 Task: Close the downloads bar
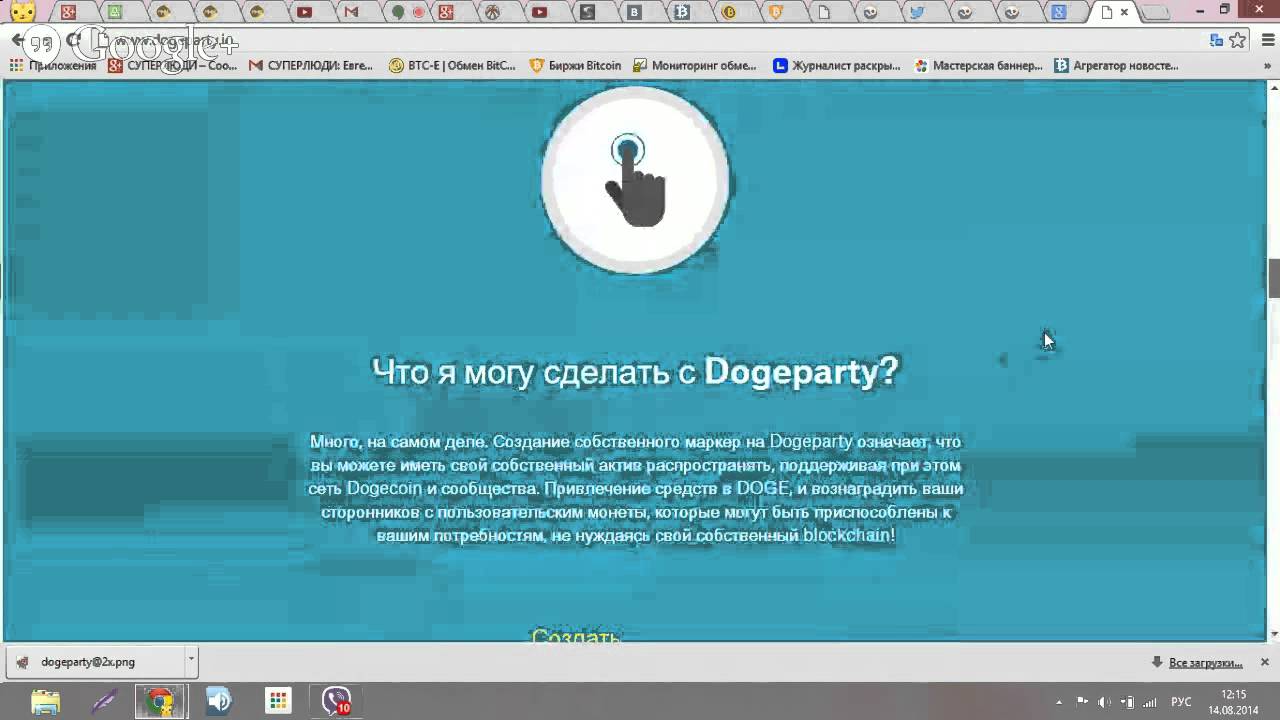(x=1264, y=662)
